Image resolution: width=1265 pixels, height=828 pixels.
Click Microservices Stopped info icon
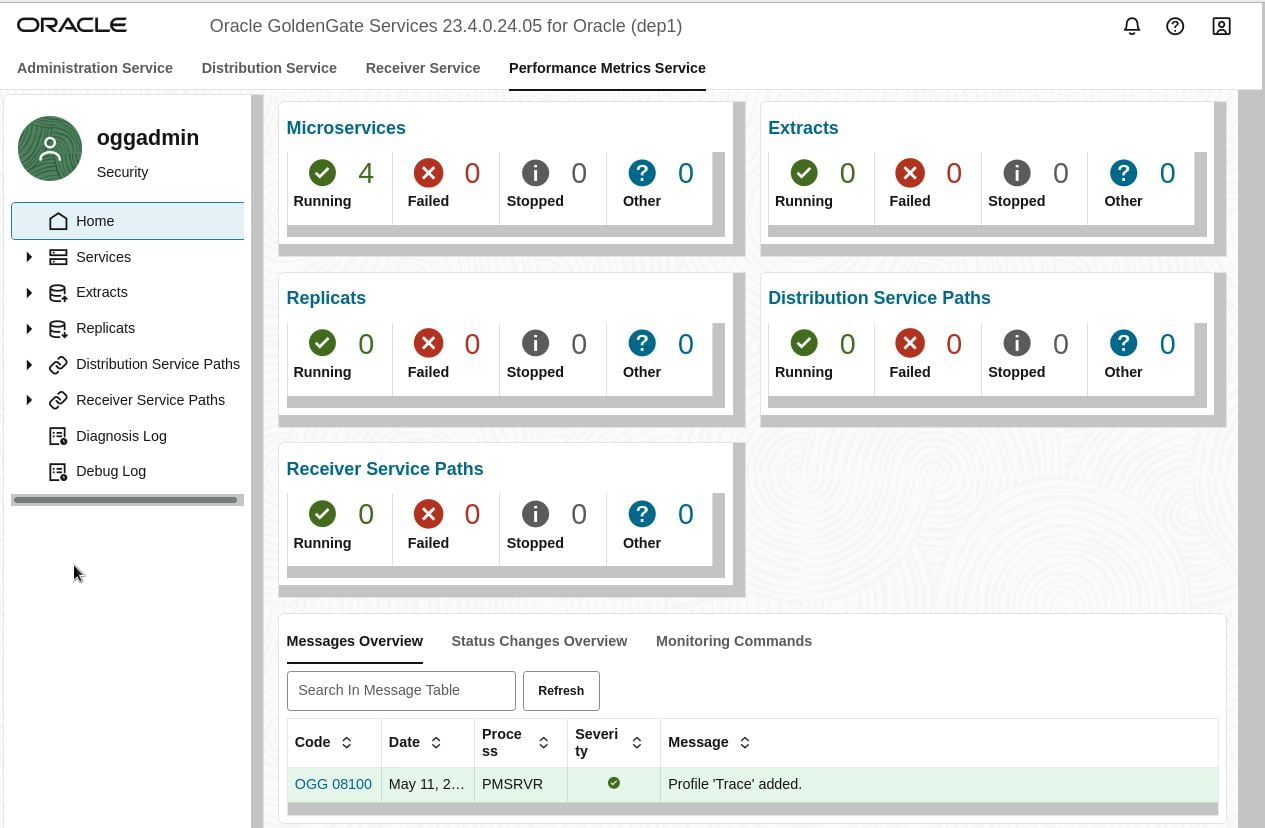point(535,173)
